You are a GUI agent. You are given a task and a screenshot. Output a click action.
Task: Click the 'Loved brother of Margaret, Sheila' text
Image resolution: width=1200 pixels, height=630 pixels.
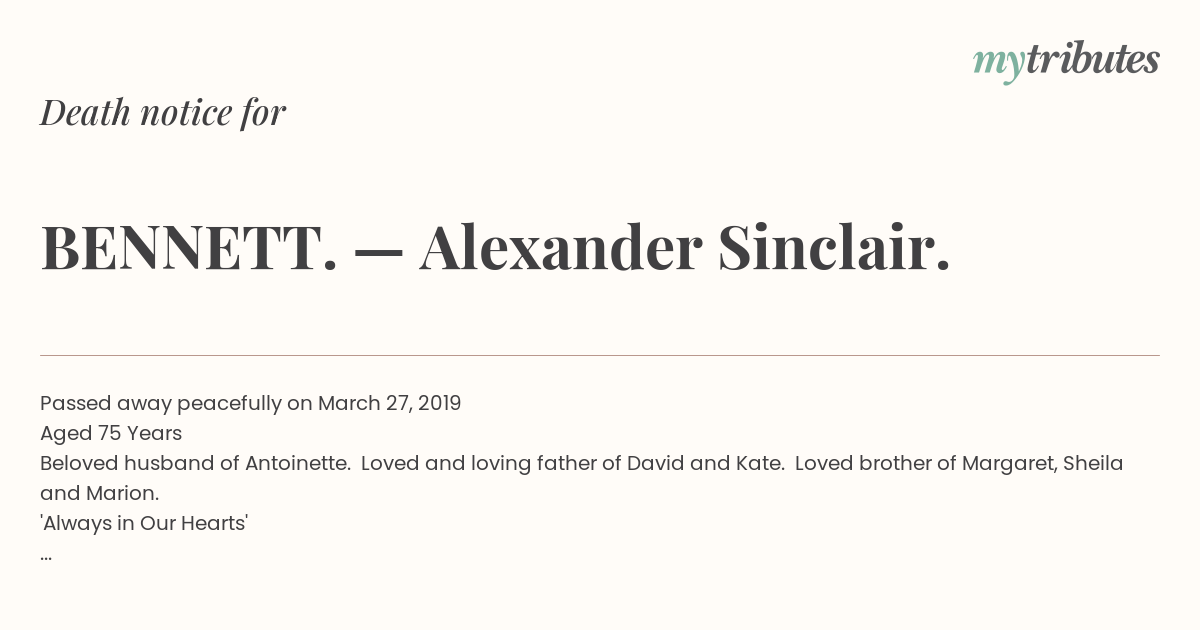(959, 464)
